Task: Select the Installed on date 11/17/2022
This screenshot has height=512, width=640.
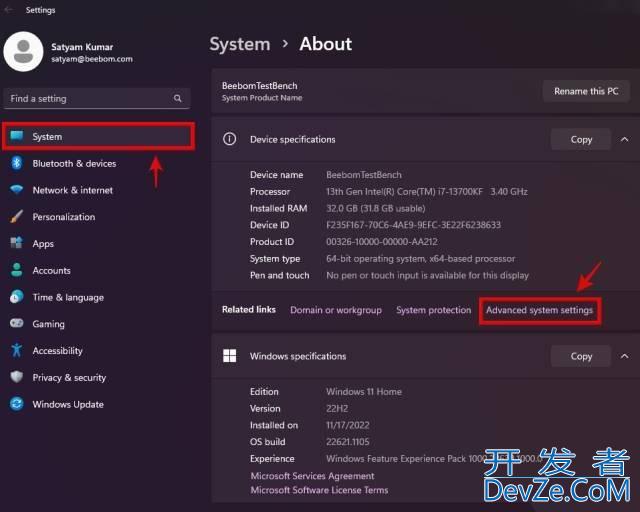Action: pyautogui.click(x=347, y=425)
